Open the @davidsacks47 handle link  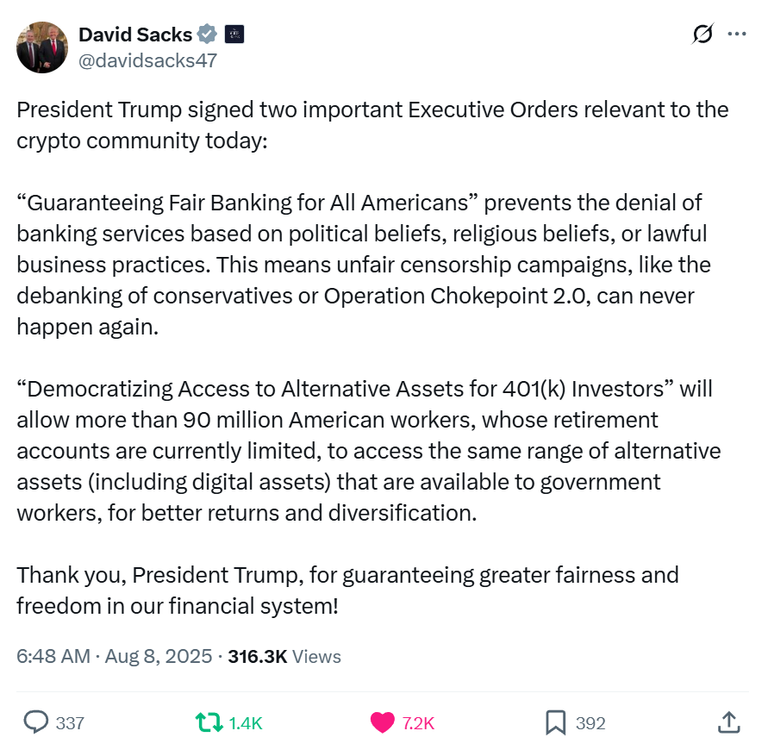147,61
